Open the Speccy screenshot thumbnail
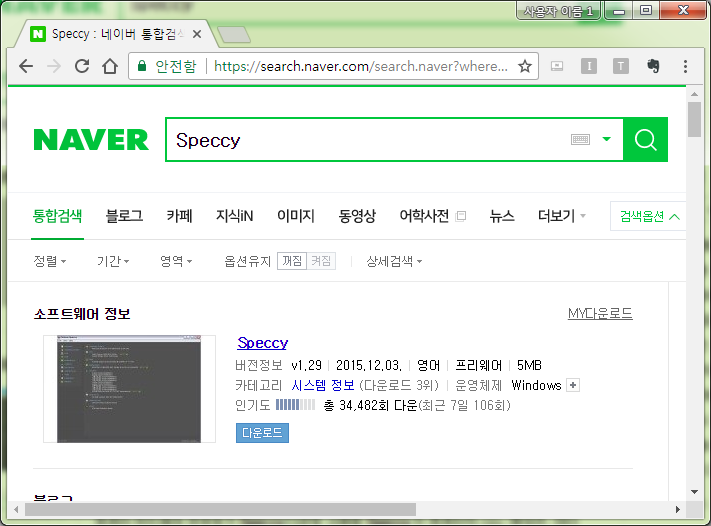Image resolution: width=711 pixels, height=526 pixels. coord(129,389)
